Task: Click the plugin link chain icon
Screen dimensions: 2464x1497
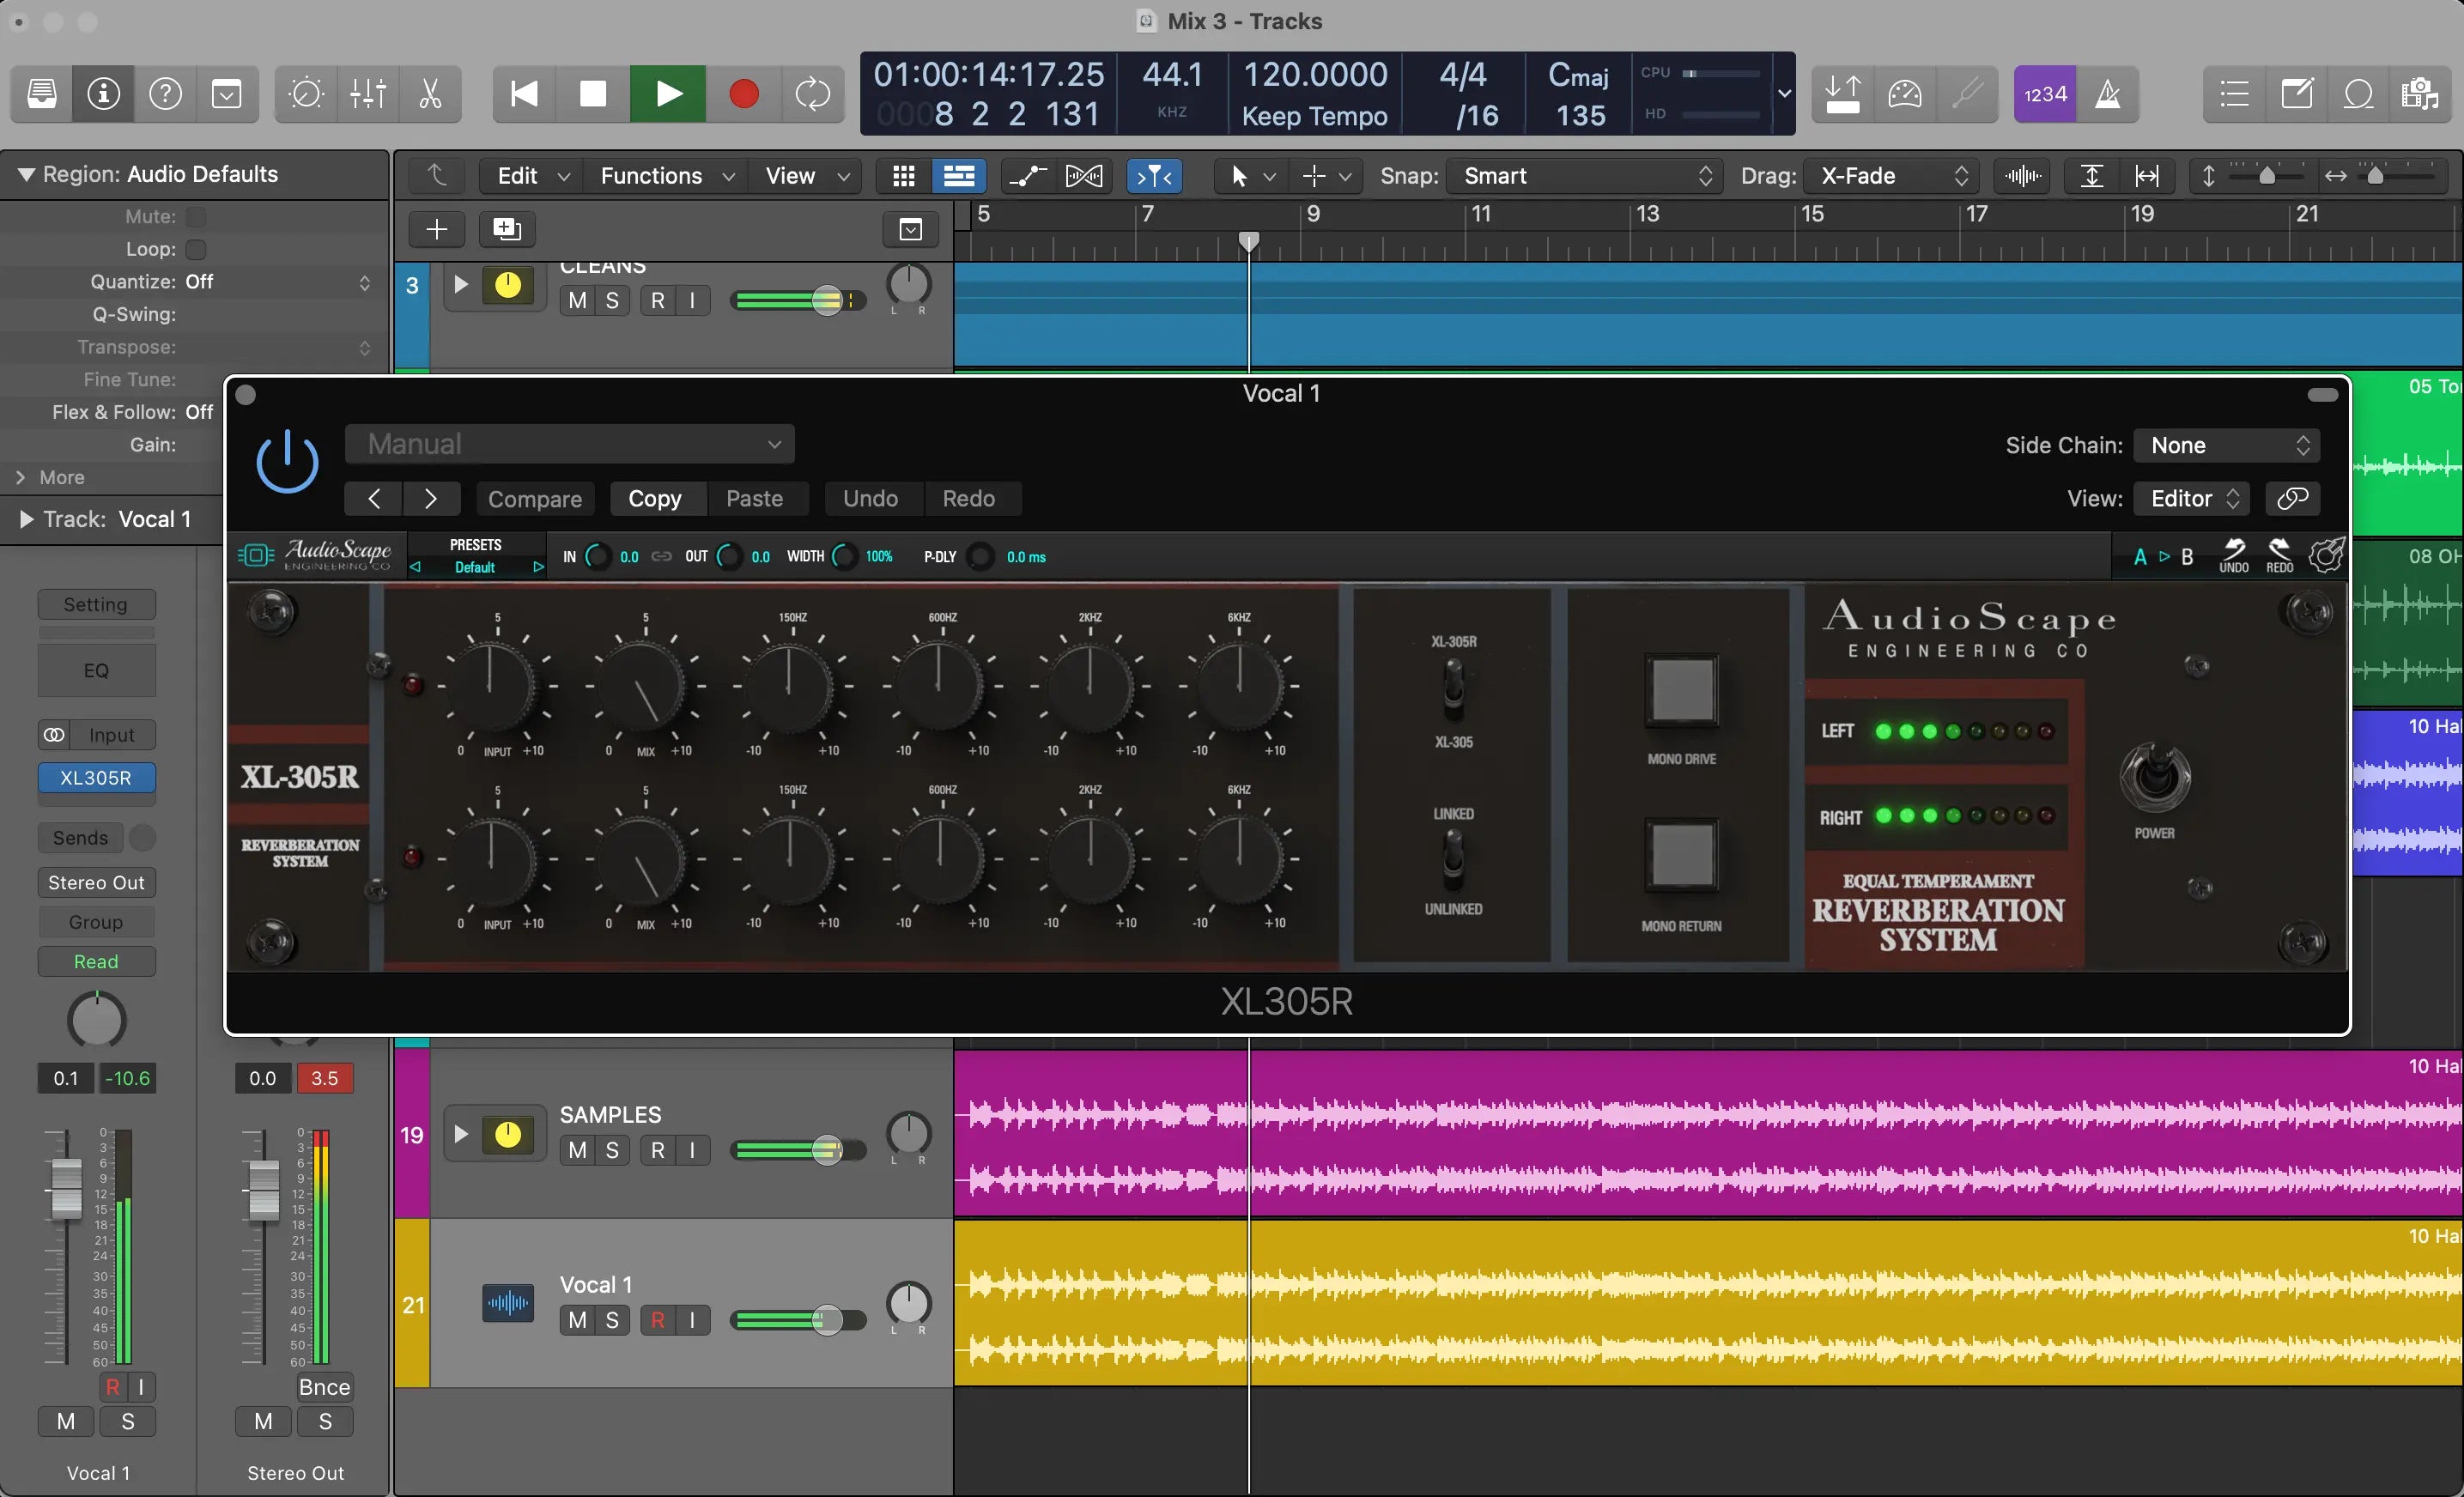Action: pos(2292,498)
